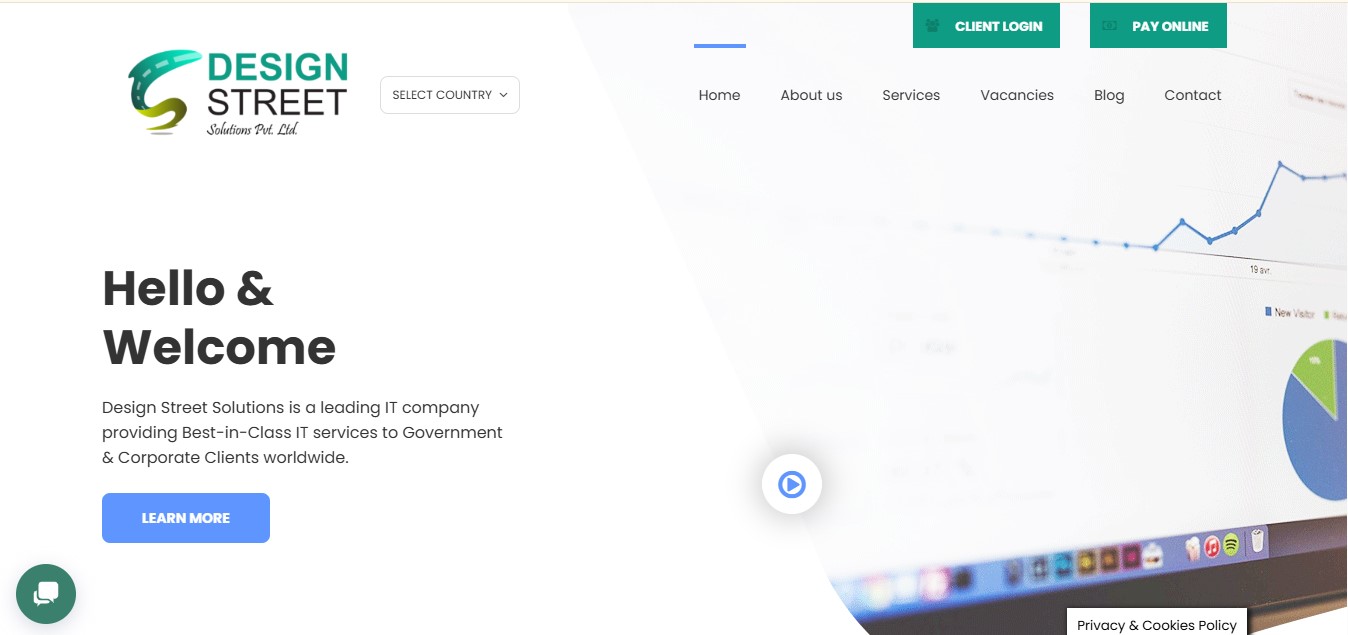The width and height of the screenshot is (1348, 635).
Task: Click the Client Login button
Action: tap(986, 26)
